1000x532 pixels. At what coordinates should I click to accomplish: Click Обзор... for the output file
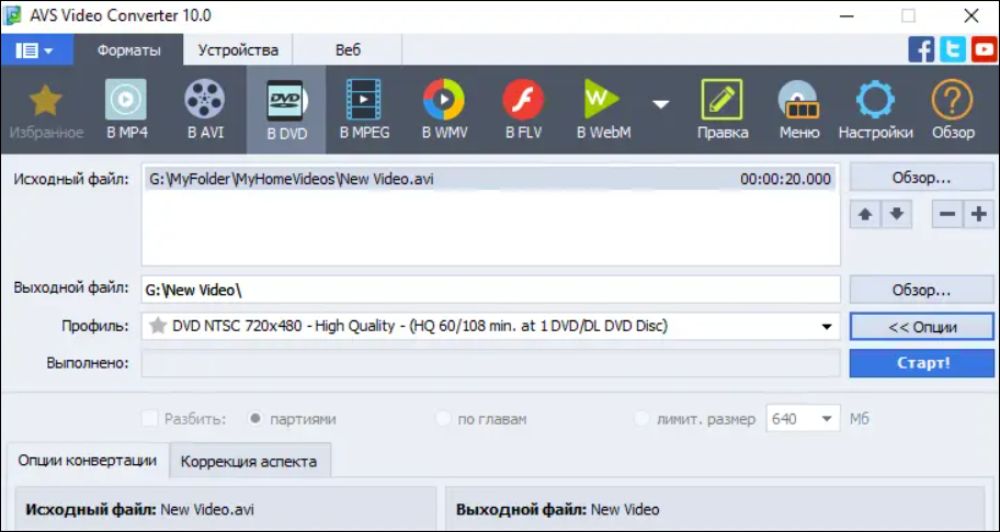[922, 290]
